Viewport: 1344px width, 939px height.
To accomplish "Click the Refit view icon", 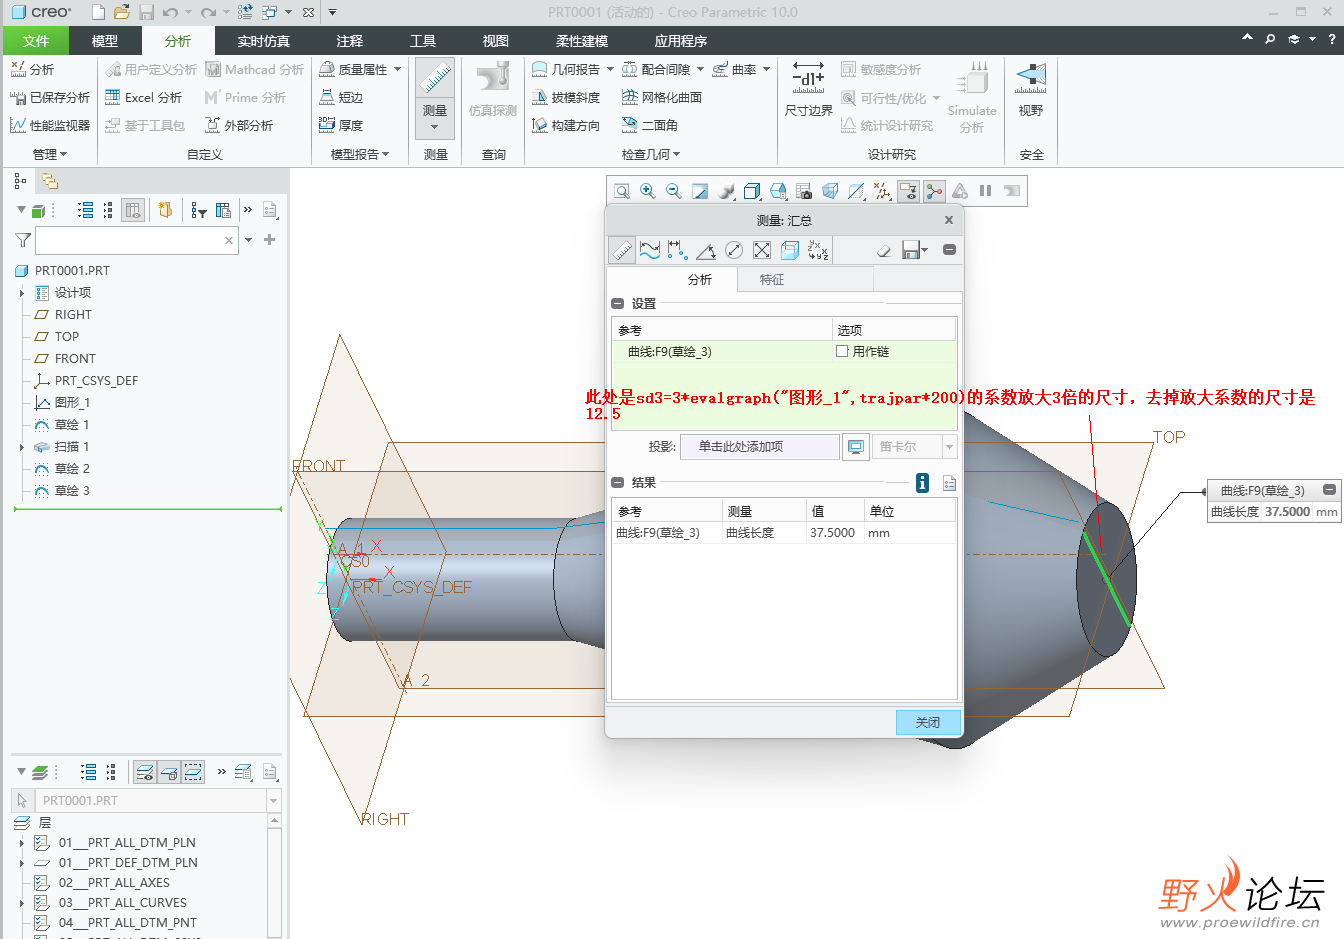I will (x=622, y=191).
